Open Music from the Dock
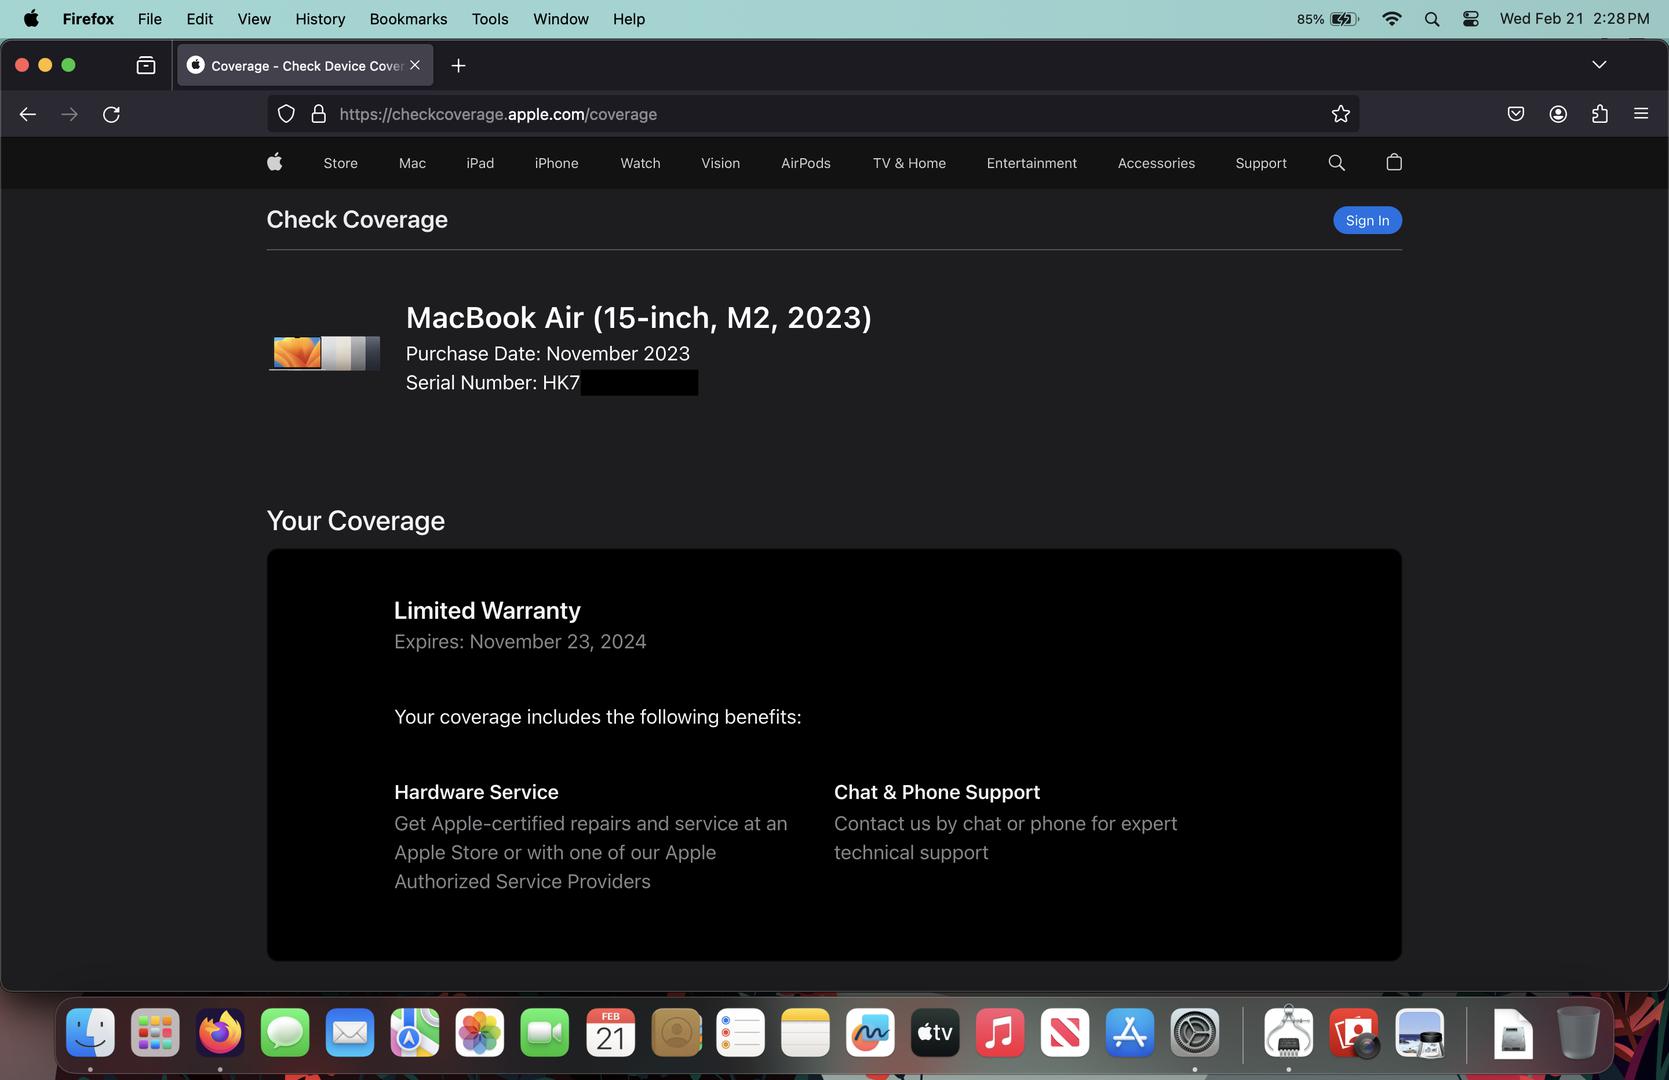This screenshot has width=1669, height=1080. click(1000, 1033)
